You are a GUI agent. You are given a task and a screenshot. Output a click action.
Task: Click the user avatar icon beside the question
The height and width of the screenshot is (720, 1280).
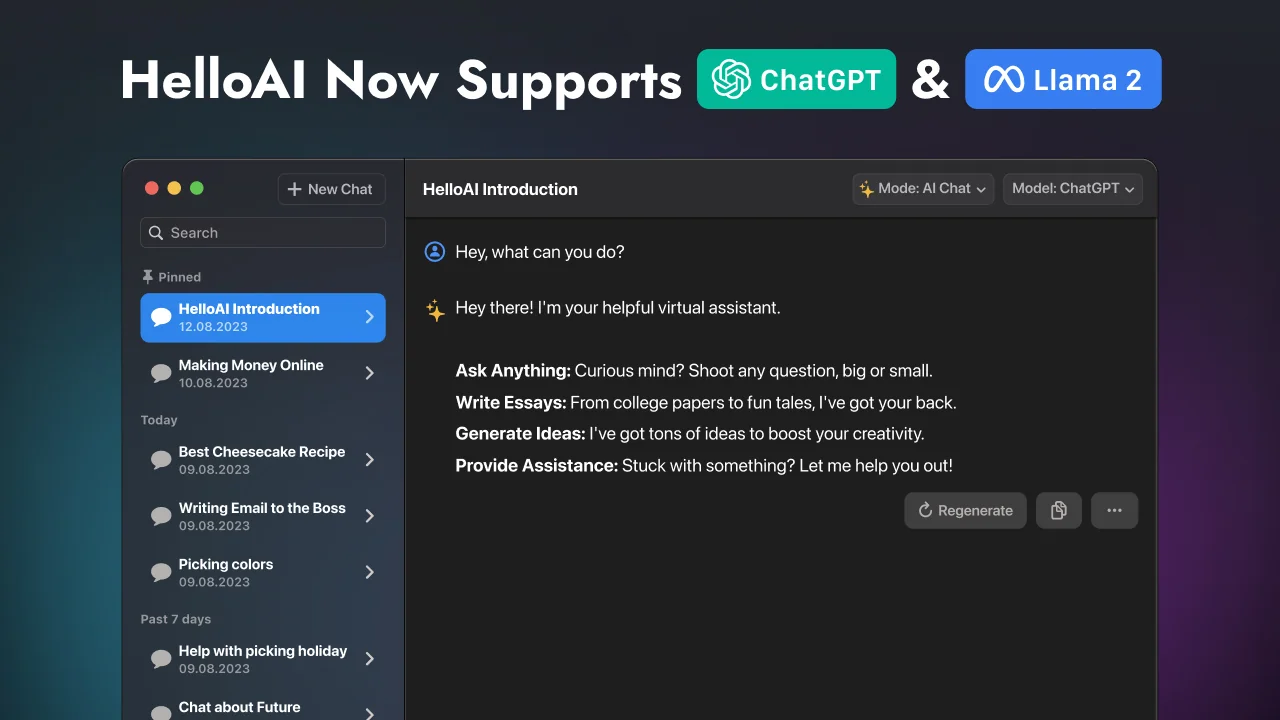[434, 252]
